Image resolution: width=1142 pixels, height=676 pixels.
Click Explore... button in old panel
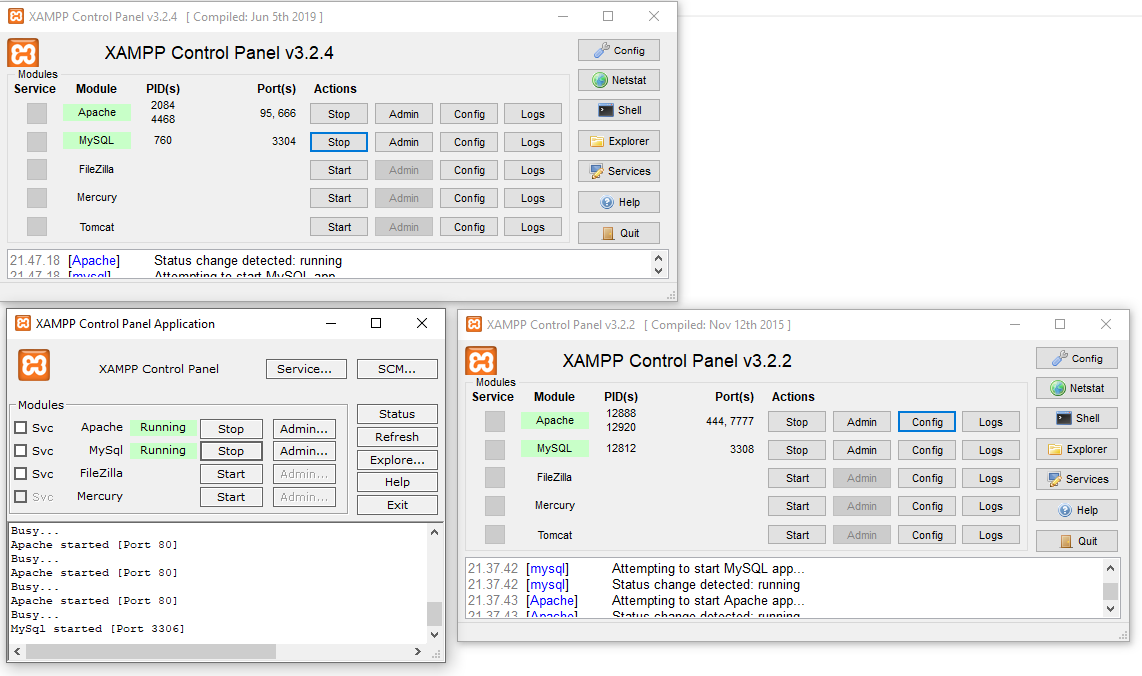397,460
